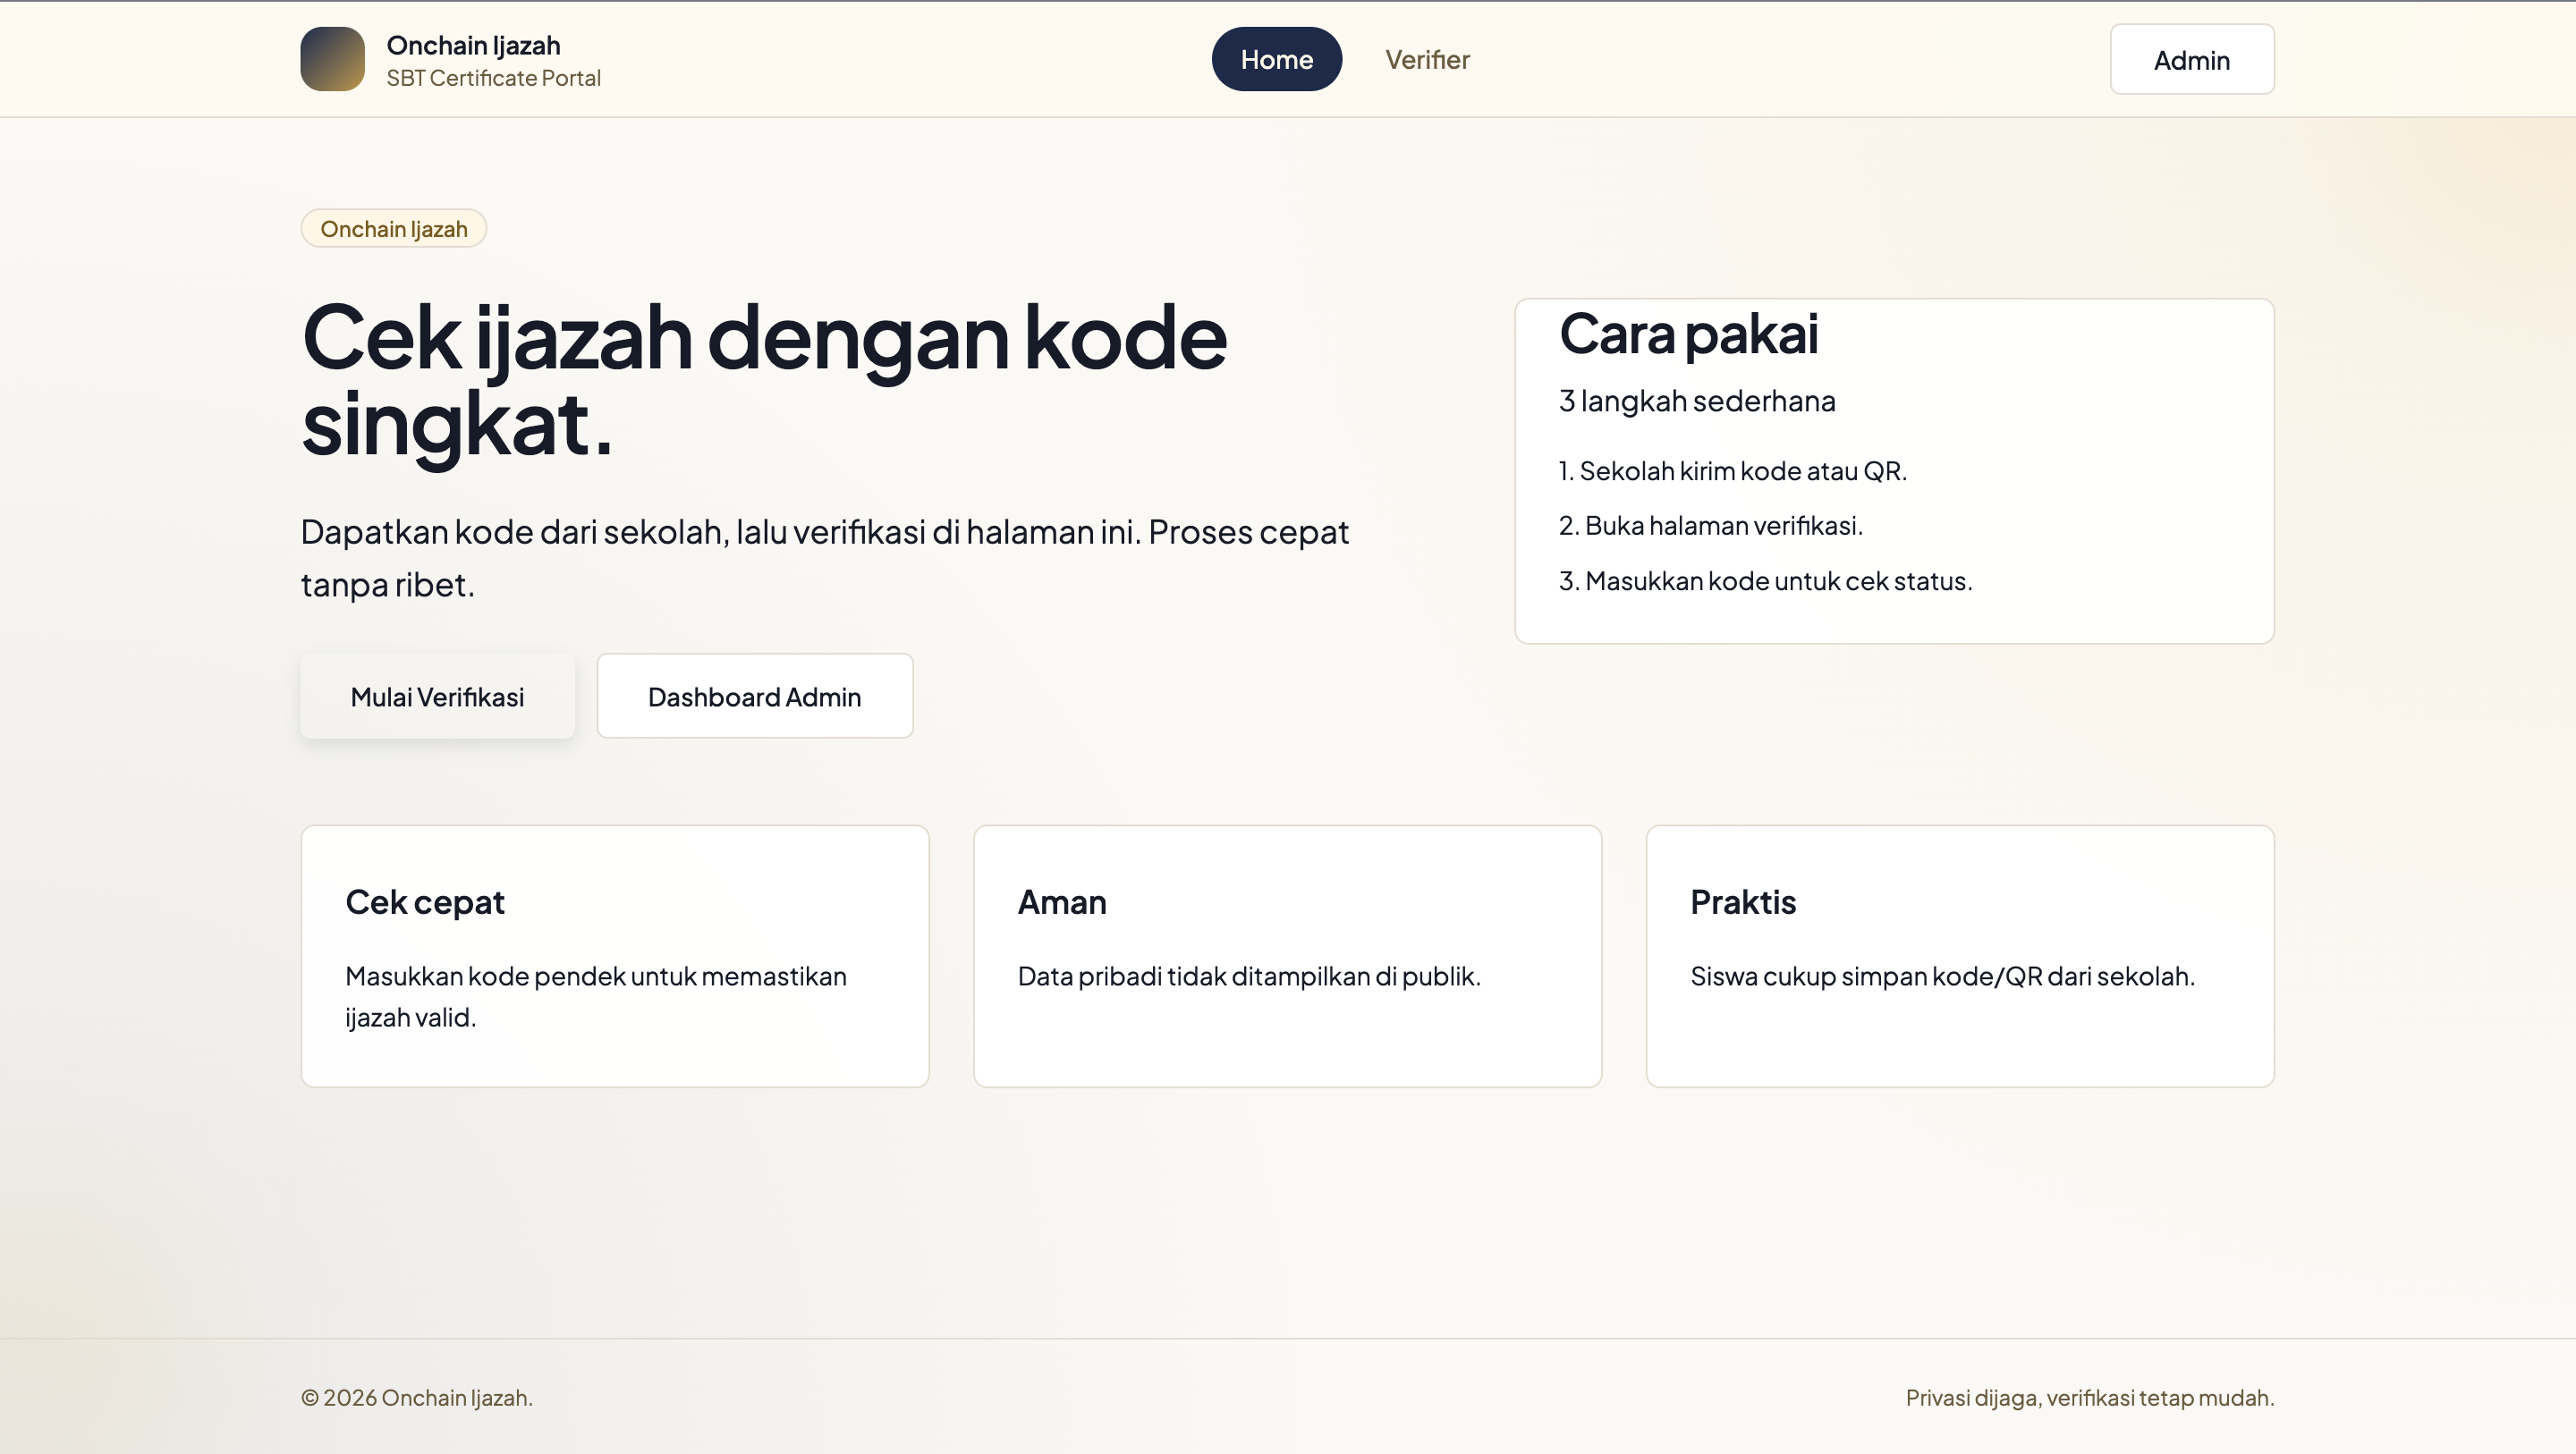Click the SBT Certificate Portal subtitle

pyautogui.click(x=494, y=78)
